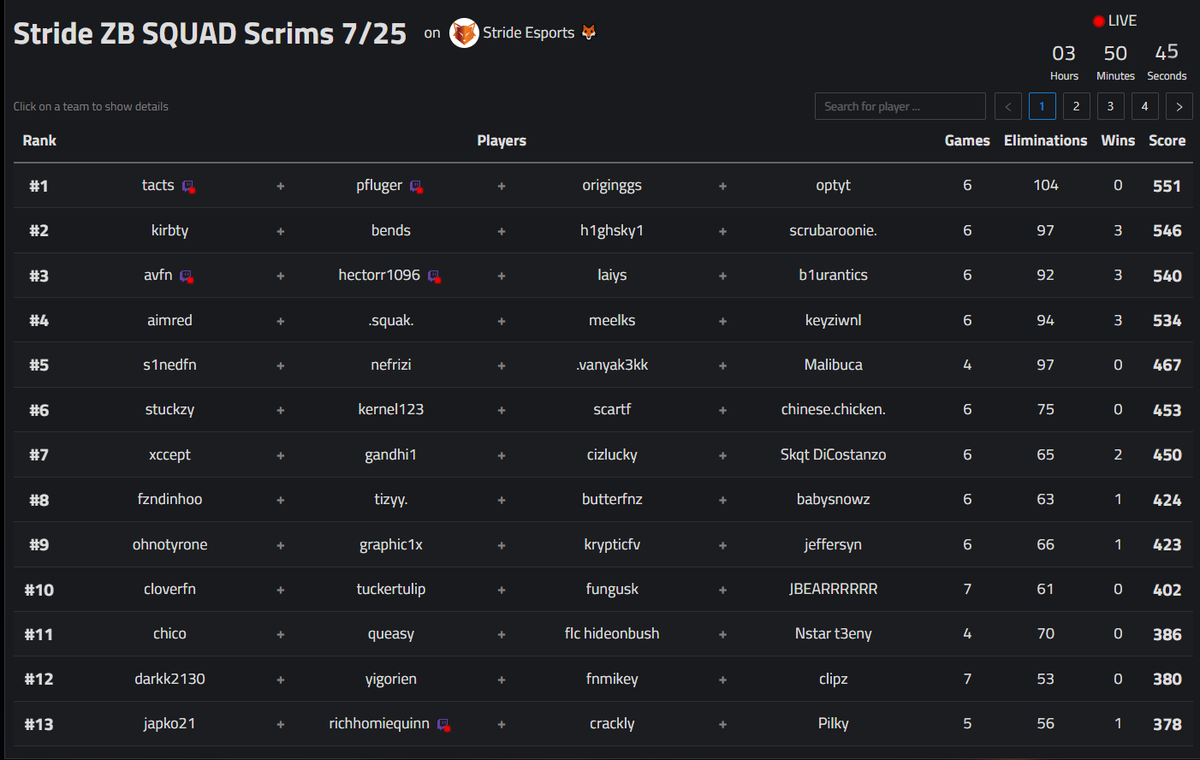
Task: Click score 551 in rank #1 row
Action: pos(1167,186)
